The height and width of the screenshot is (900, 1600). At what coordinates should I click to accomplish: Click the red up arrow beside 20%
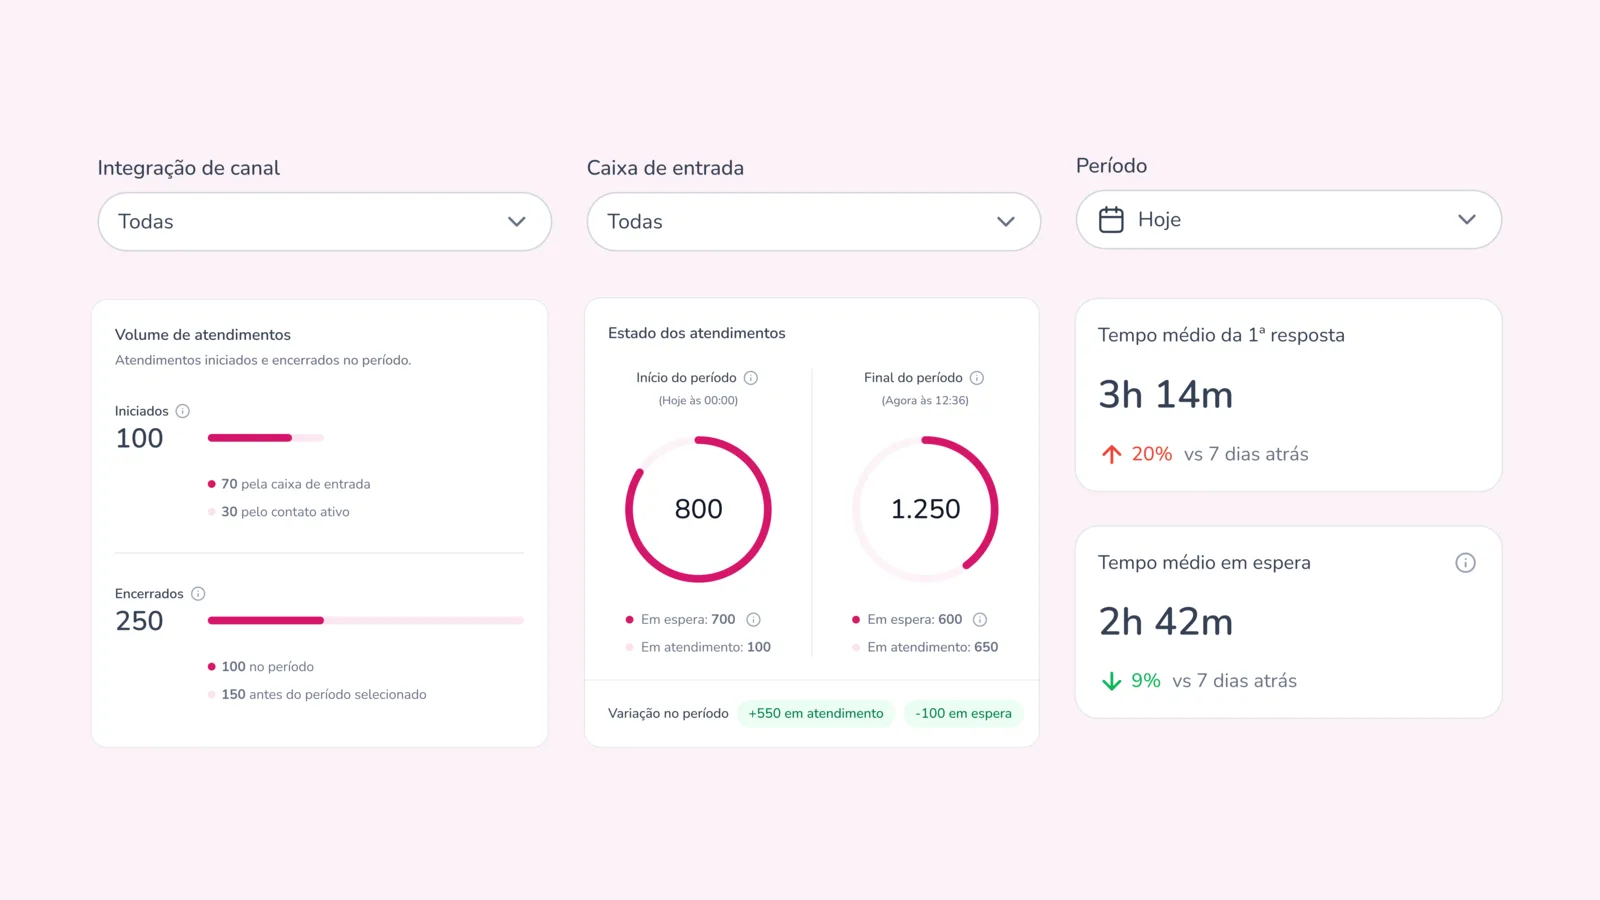point(1111,455)
